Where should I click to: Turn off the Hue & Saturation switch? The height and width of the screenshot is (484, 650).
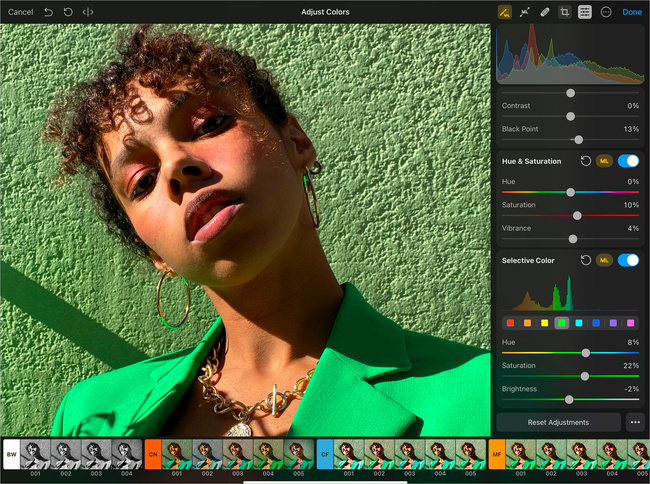628,160
